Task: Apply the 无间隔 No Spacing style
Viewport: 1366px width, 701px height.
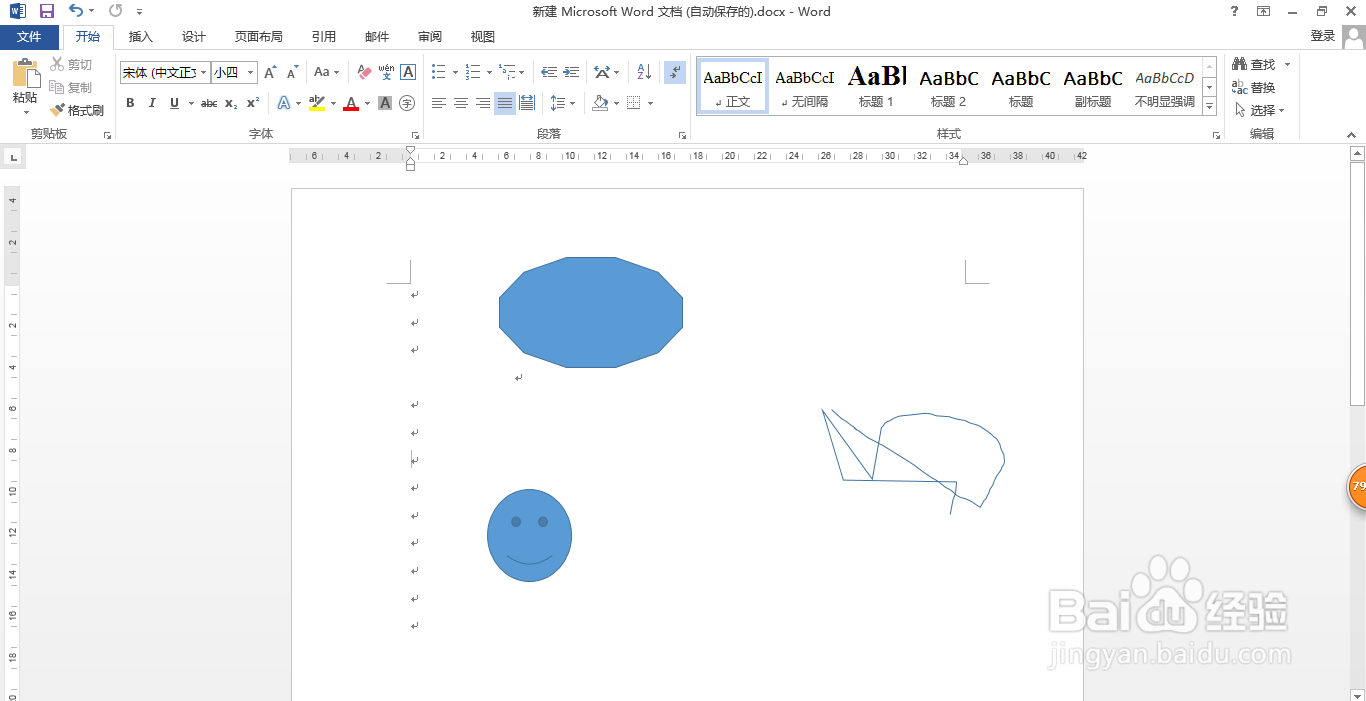Action: (x=805, y=86)
